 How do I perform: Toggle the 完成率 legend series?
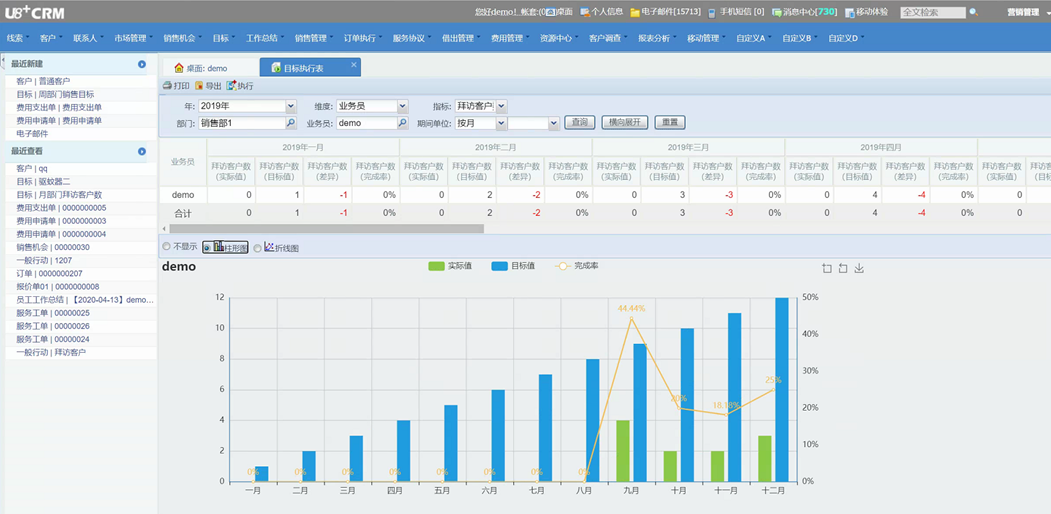pyautogui.click(x=576, y=266)
